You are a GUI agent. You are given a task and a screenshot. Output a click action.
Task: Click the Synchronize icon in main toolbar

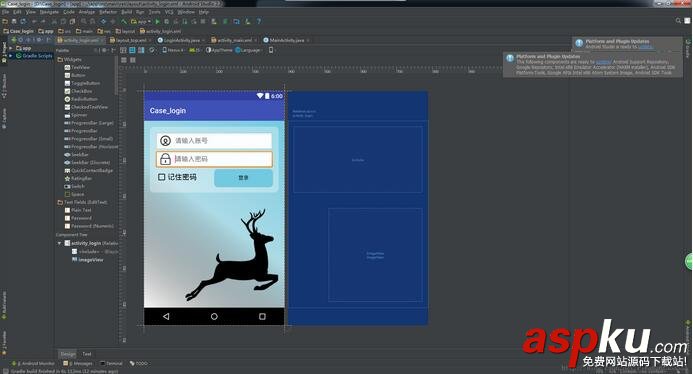(23, 21)
